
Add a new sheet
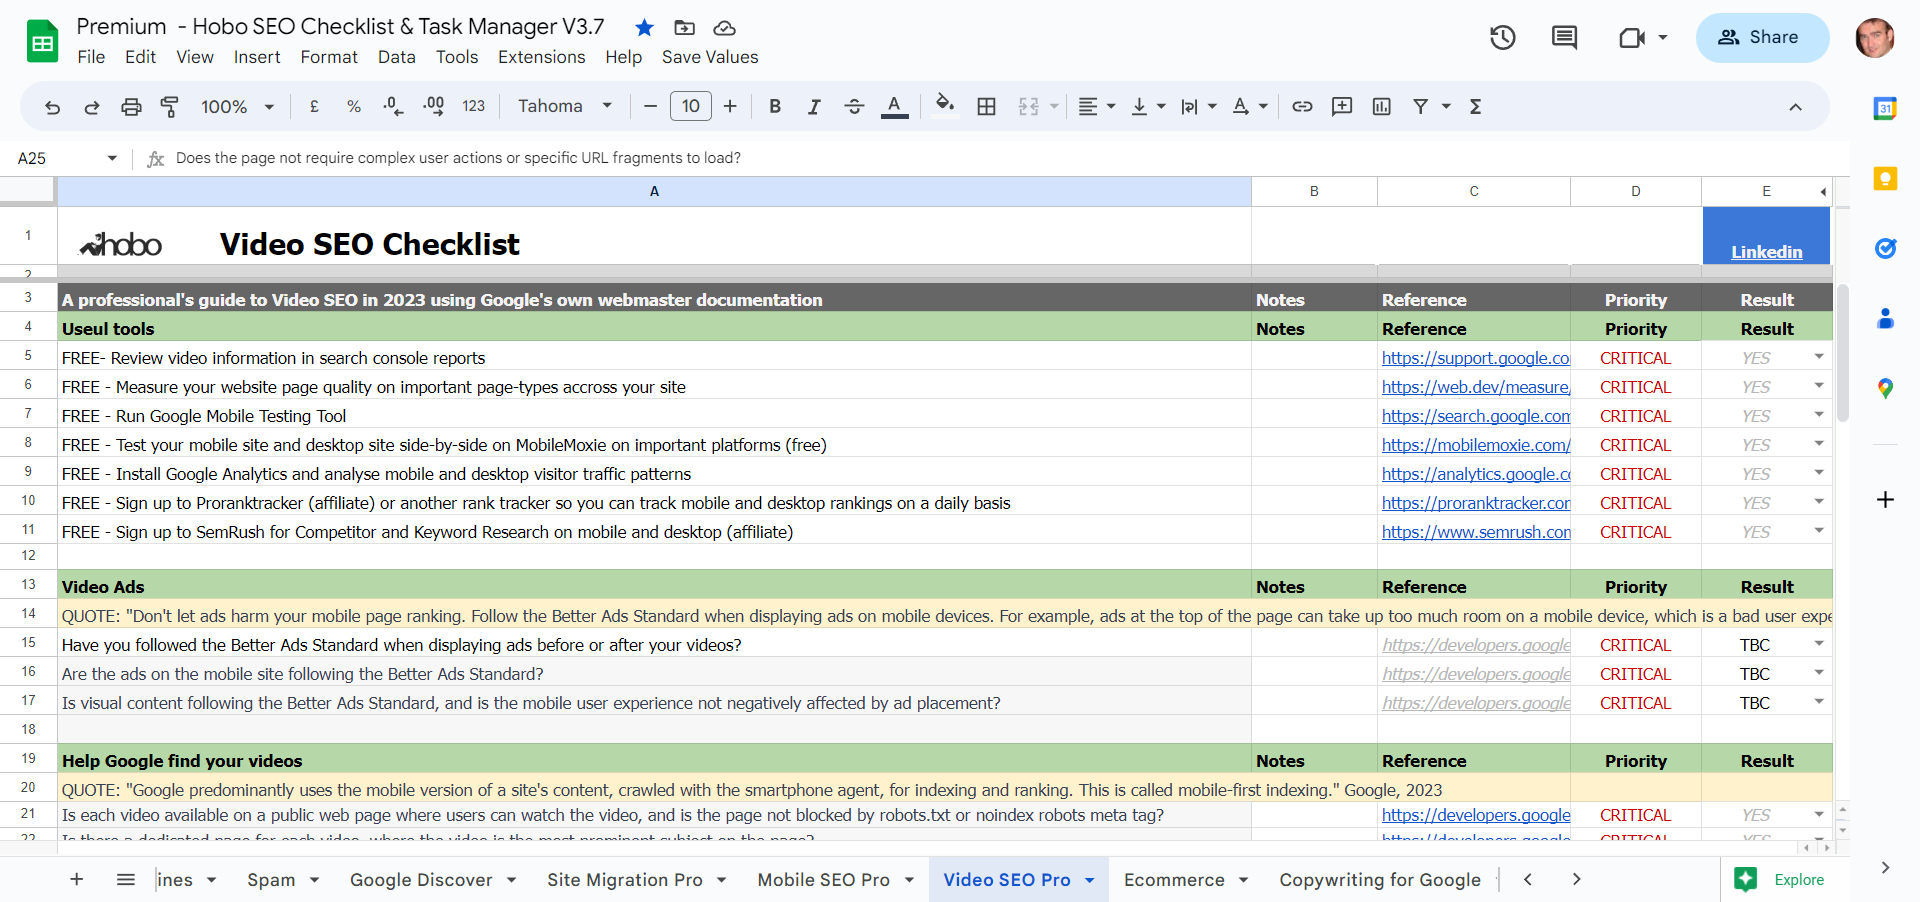coord(77,879)
